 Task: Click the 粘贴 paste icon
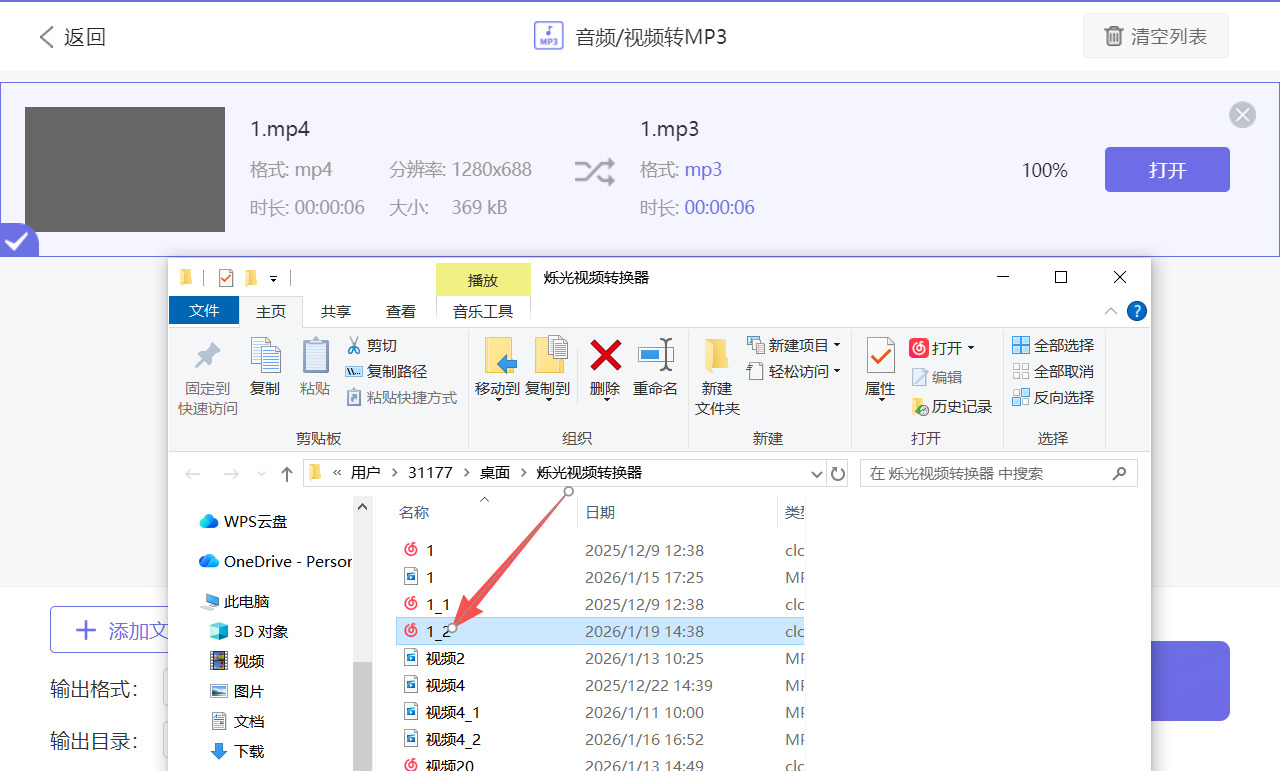[315, 367]
